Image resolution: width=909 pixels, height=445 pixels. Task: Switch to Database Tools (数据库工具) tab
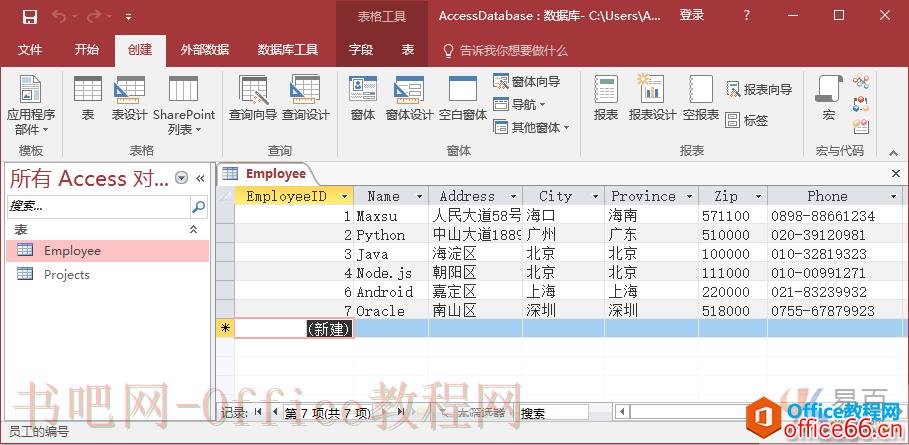(x=288, y=50)
